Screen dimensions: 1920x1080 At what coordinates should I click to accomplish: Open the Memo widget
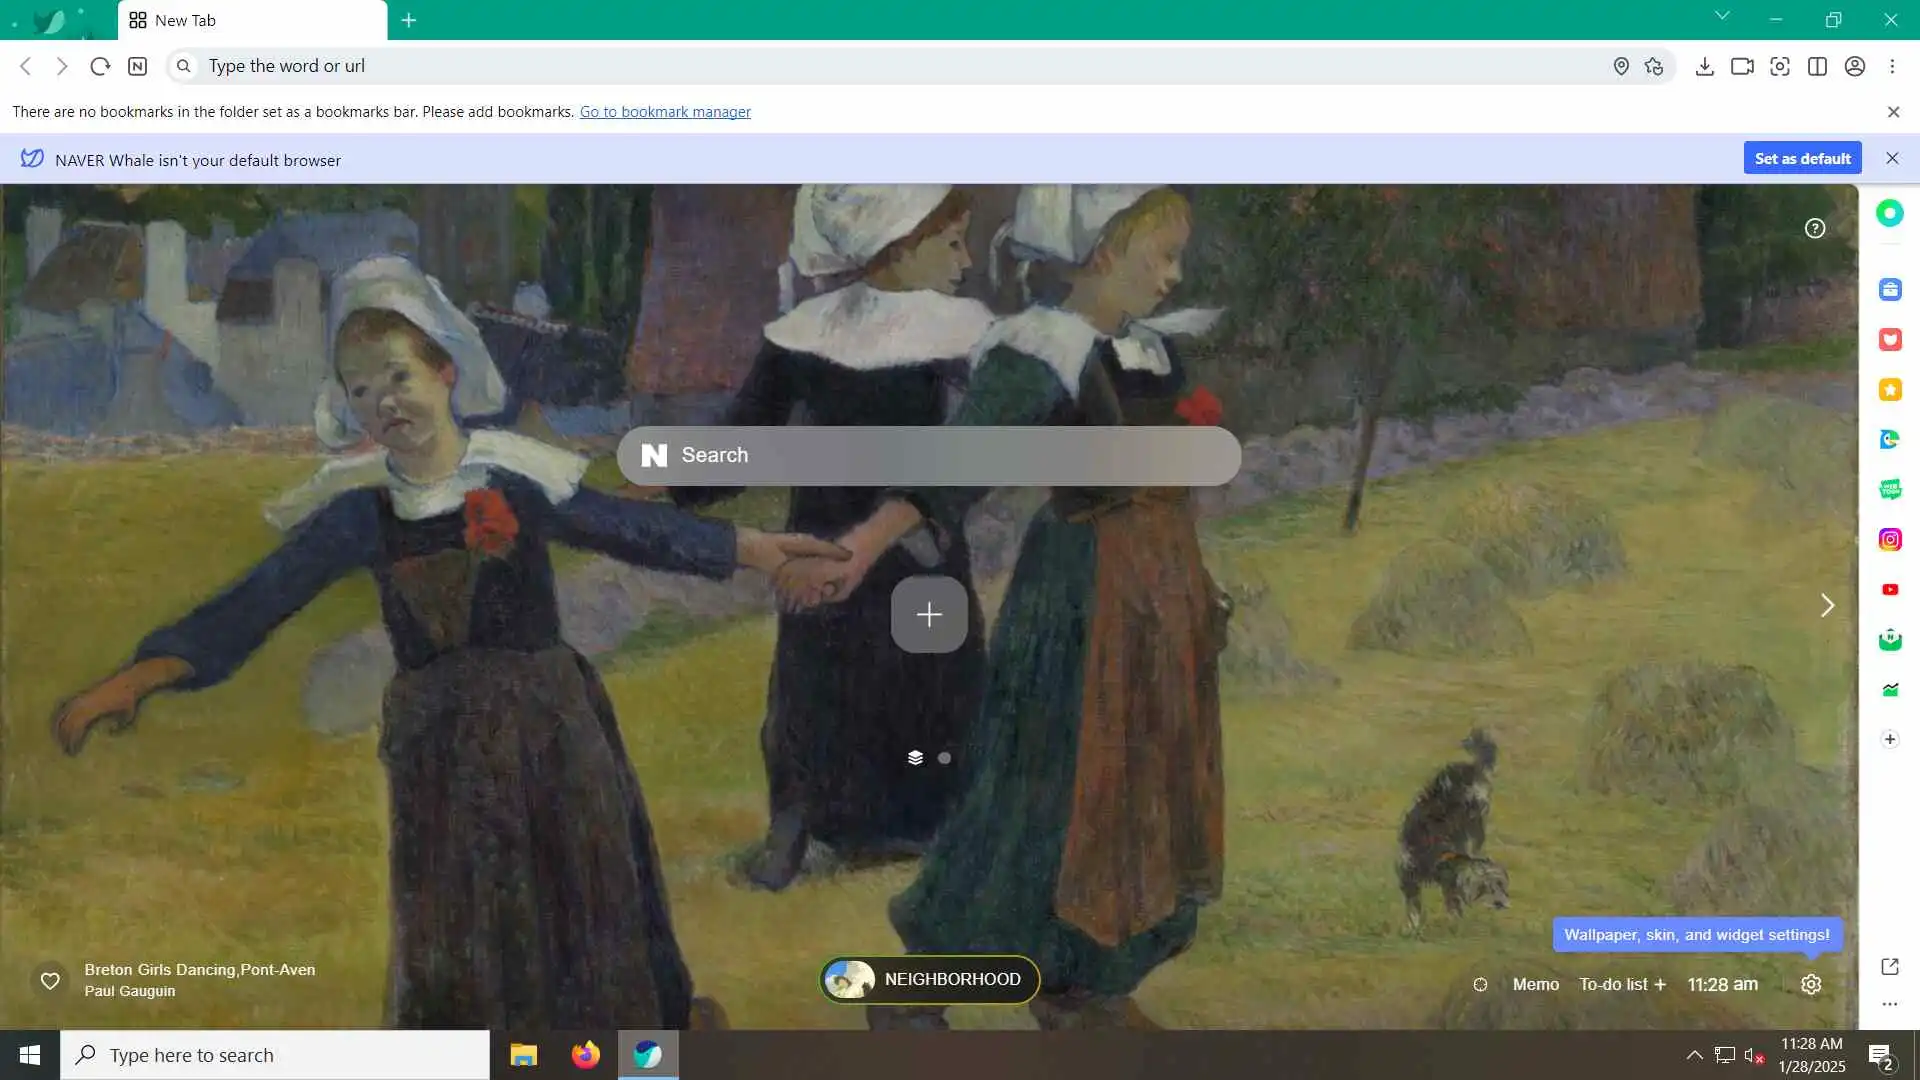[1535, 984]
